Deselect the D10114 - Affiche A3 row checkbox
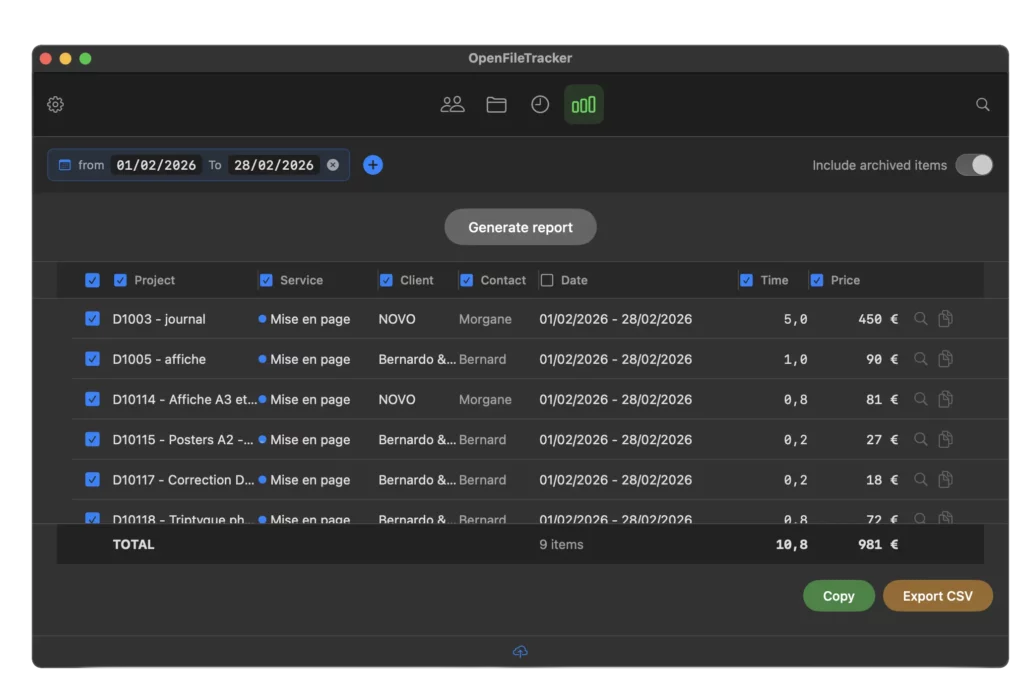The width and height of the screenshot is (1024, 691). [93, 399]
